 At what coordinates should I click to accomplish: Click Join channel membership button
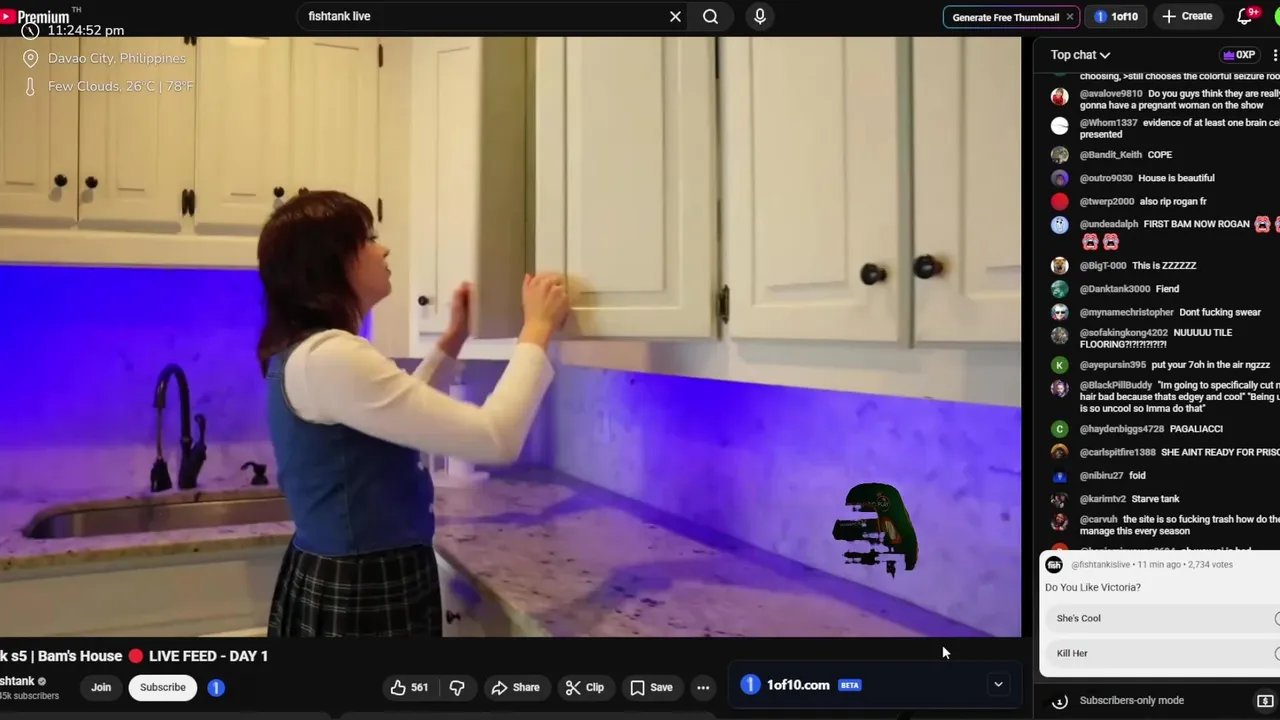[x=101, y=687]
